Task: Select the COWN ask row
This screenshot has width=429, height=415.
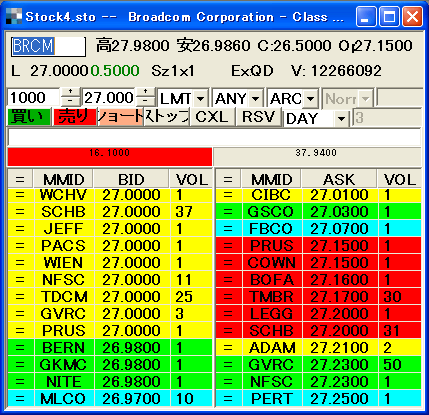Action: 318,262
